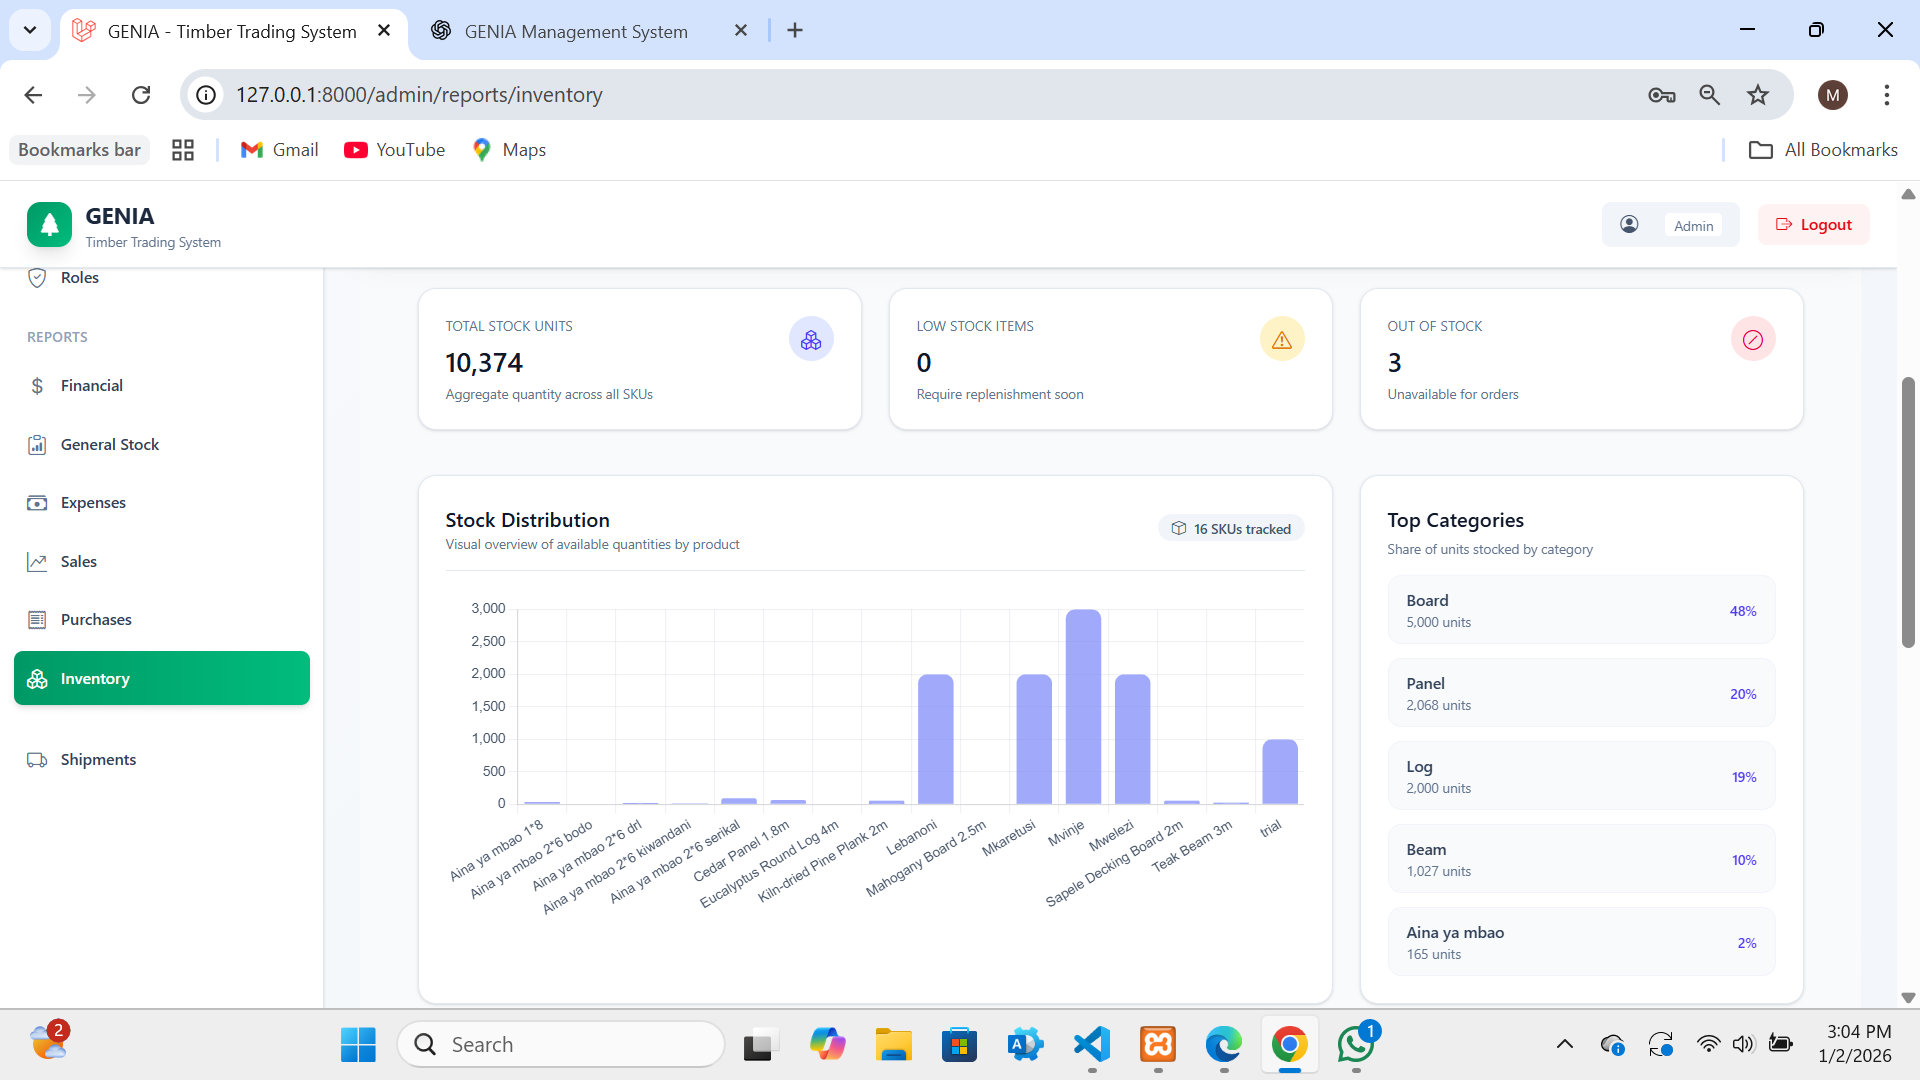Click the Roles shield icon
Screen dimensions: 1920x1080
(x=37, y=277)
